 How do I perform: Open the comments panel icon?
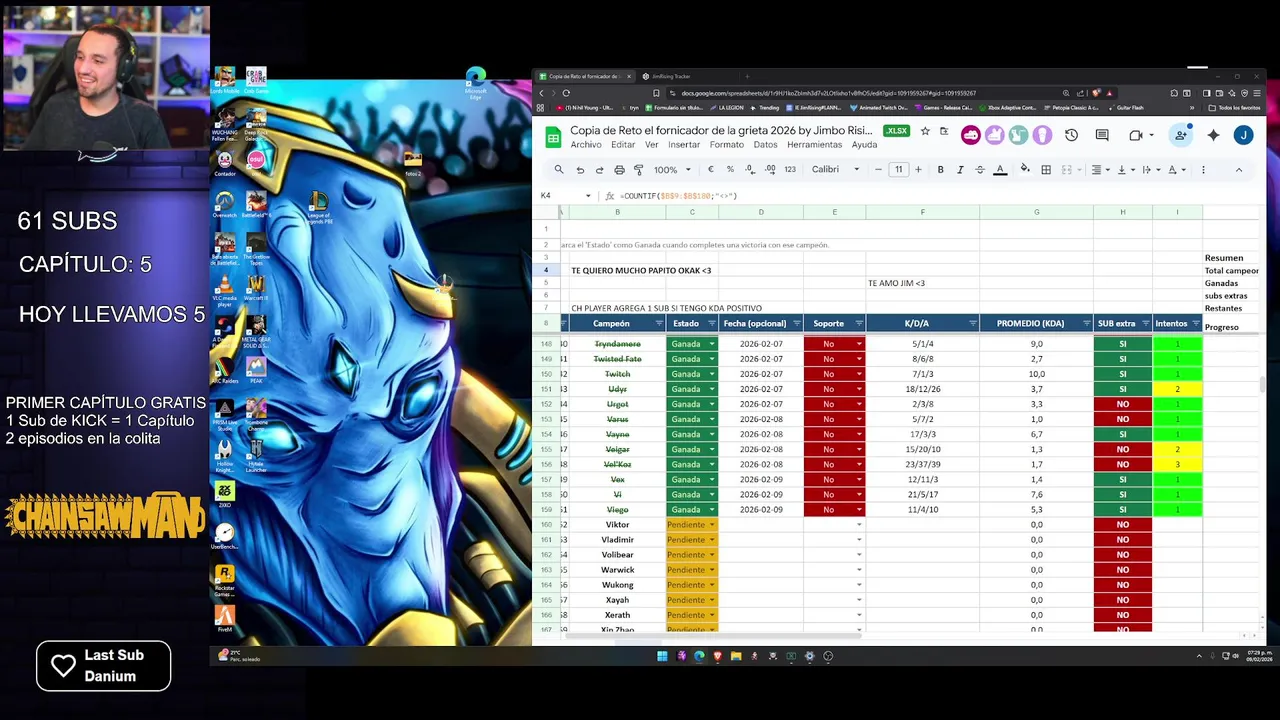(1102, 135)
